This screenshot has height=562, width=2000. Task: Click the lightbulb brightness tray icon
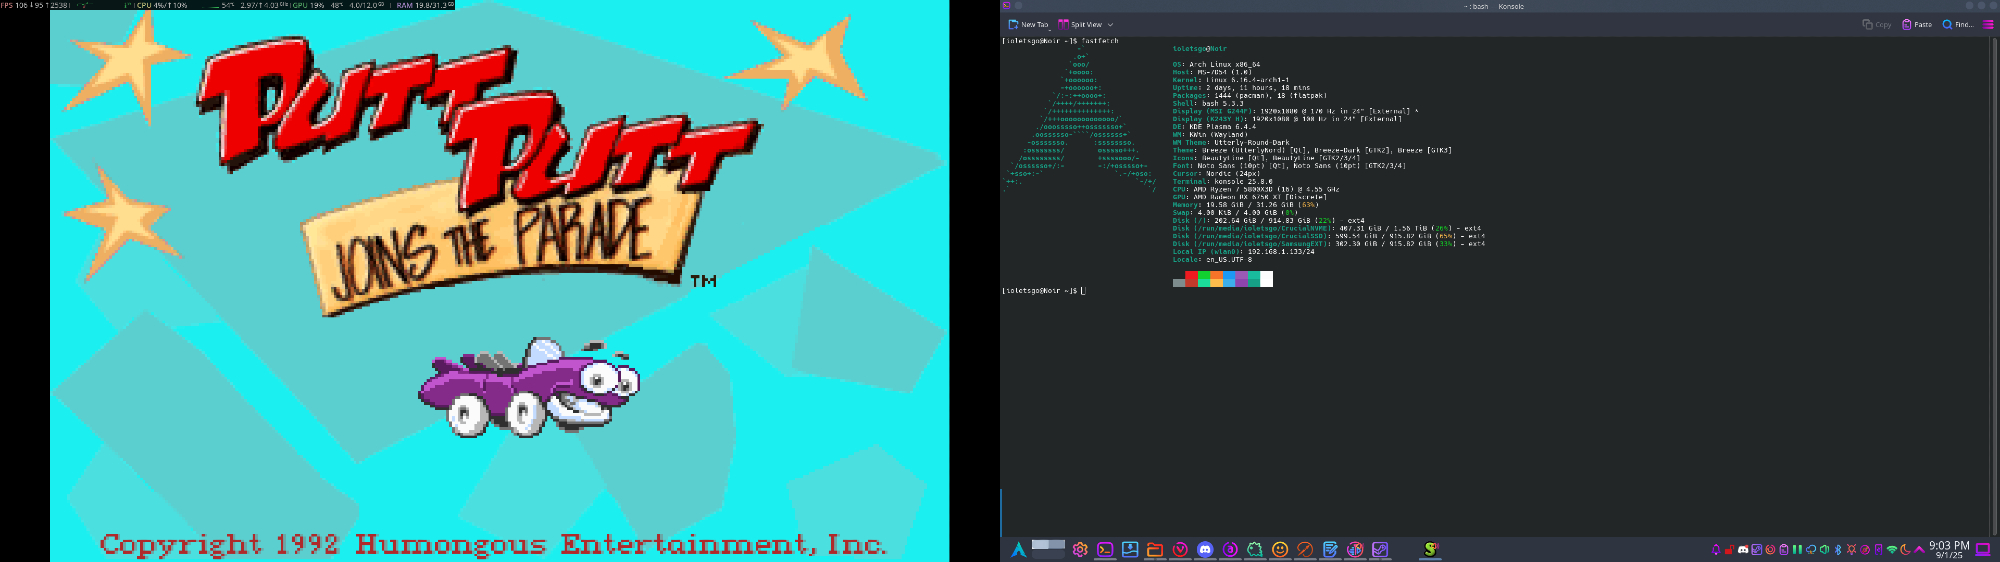[1851, 549]
